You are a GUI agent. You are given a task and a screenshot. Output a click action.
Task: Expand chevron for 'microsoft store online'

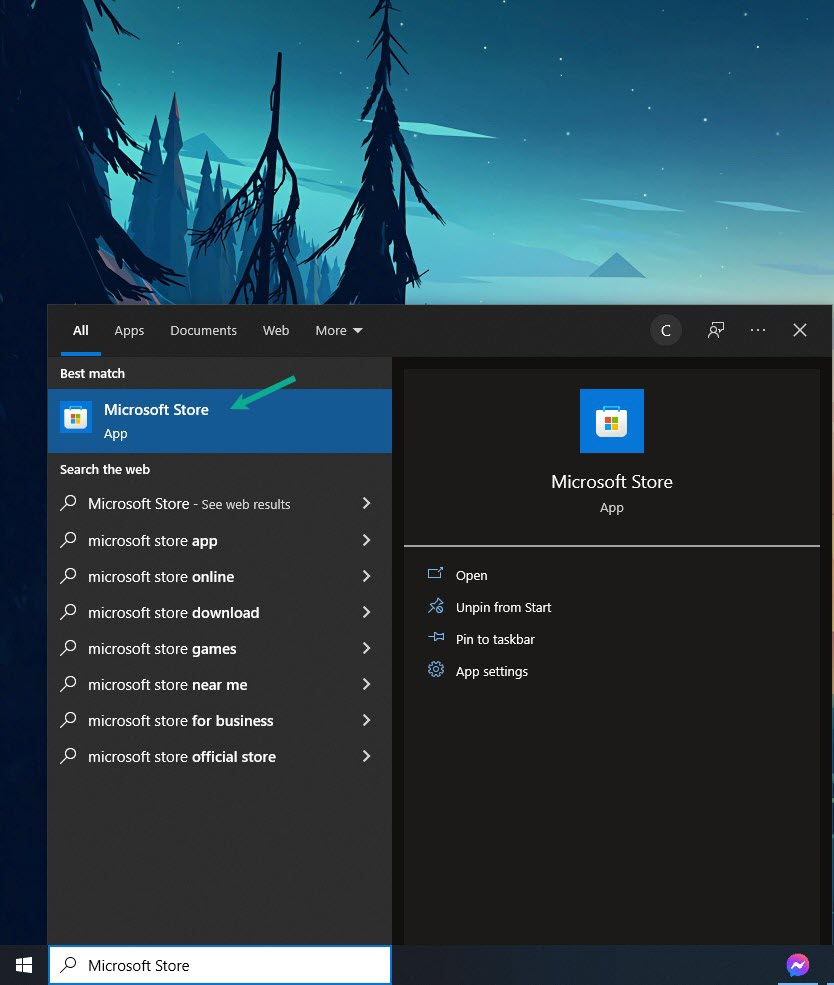367,576
